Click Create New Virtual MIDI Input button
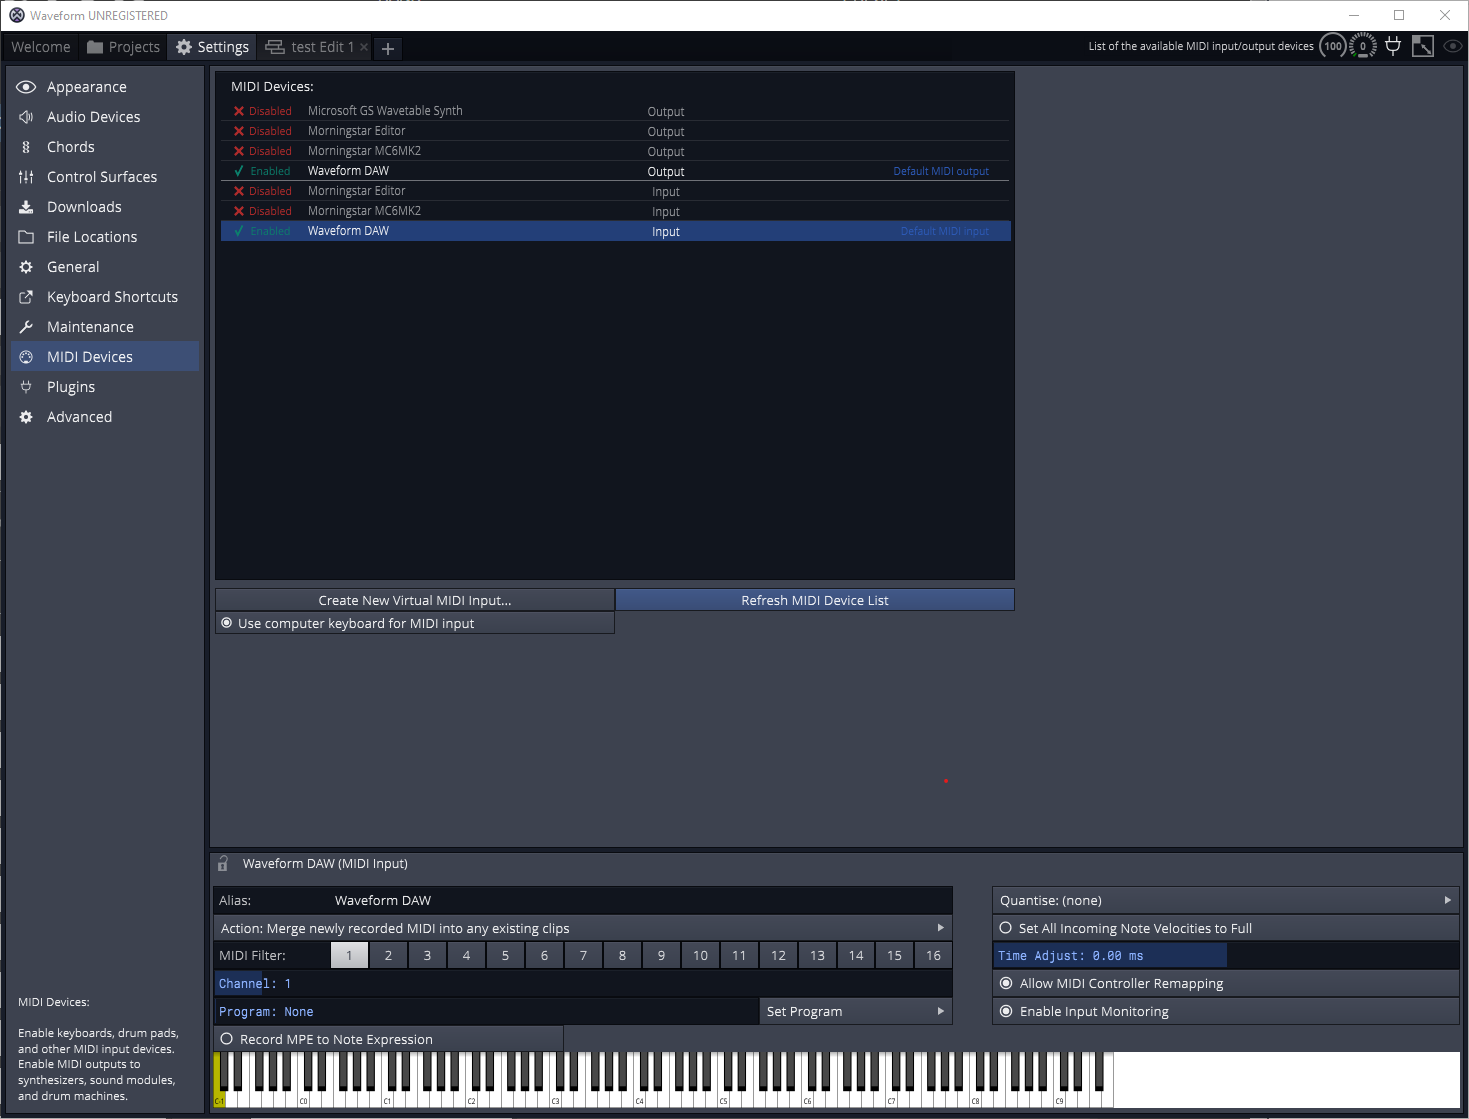 pyautogui.click(x=414, y=600)
